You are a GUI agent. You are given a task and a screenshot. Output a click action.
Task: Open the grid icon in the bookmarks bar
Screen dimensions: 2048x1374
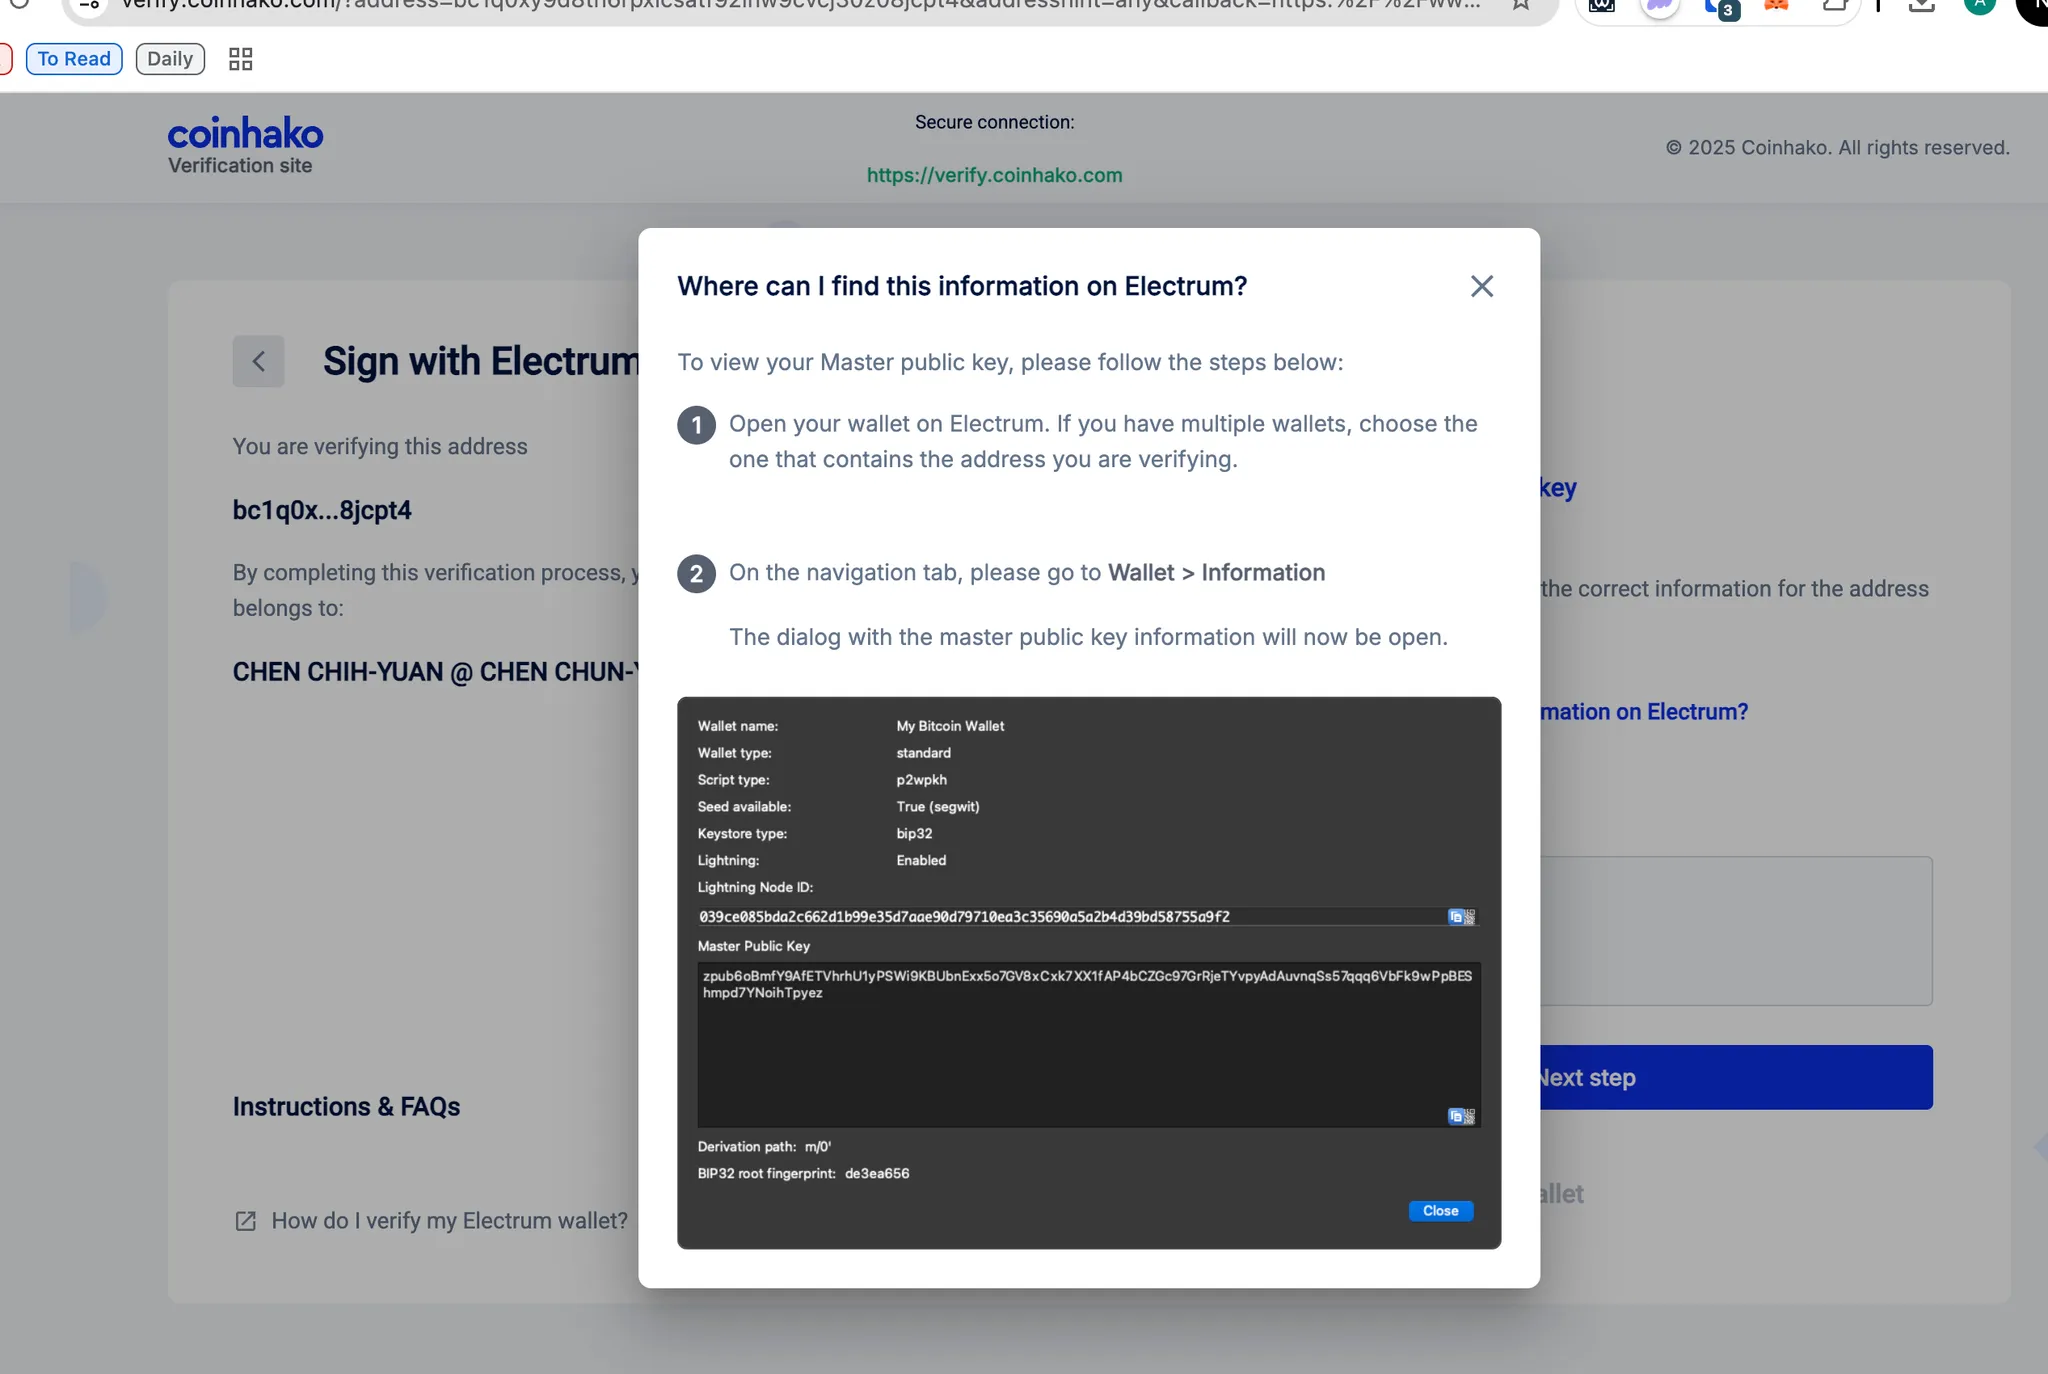(240, 59)
